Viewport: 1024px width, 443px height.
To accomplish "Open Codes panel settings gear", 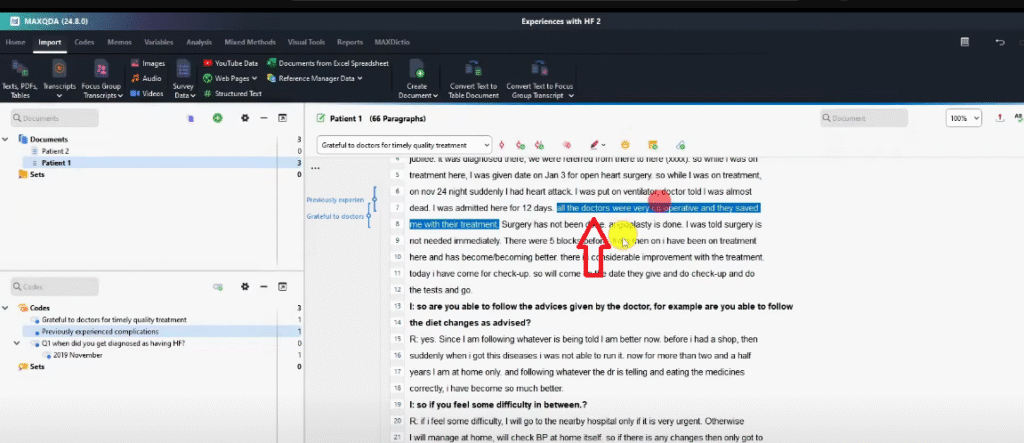I will pos(245,287).
